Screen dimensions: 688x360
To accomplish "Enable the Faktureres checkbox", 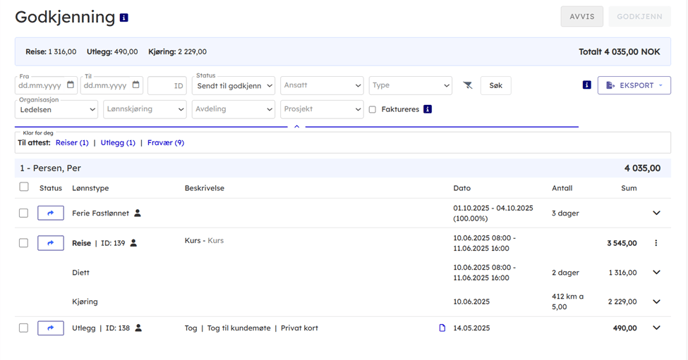I will point(373,109).
